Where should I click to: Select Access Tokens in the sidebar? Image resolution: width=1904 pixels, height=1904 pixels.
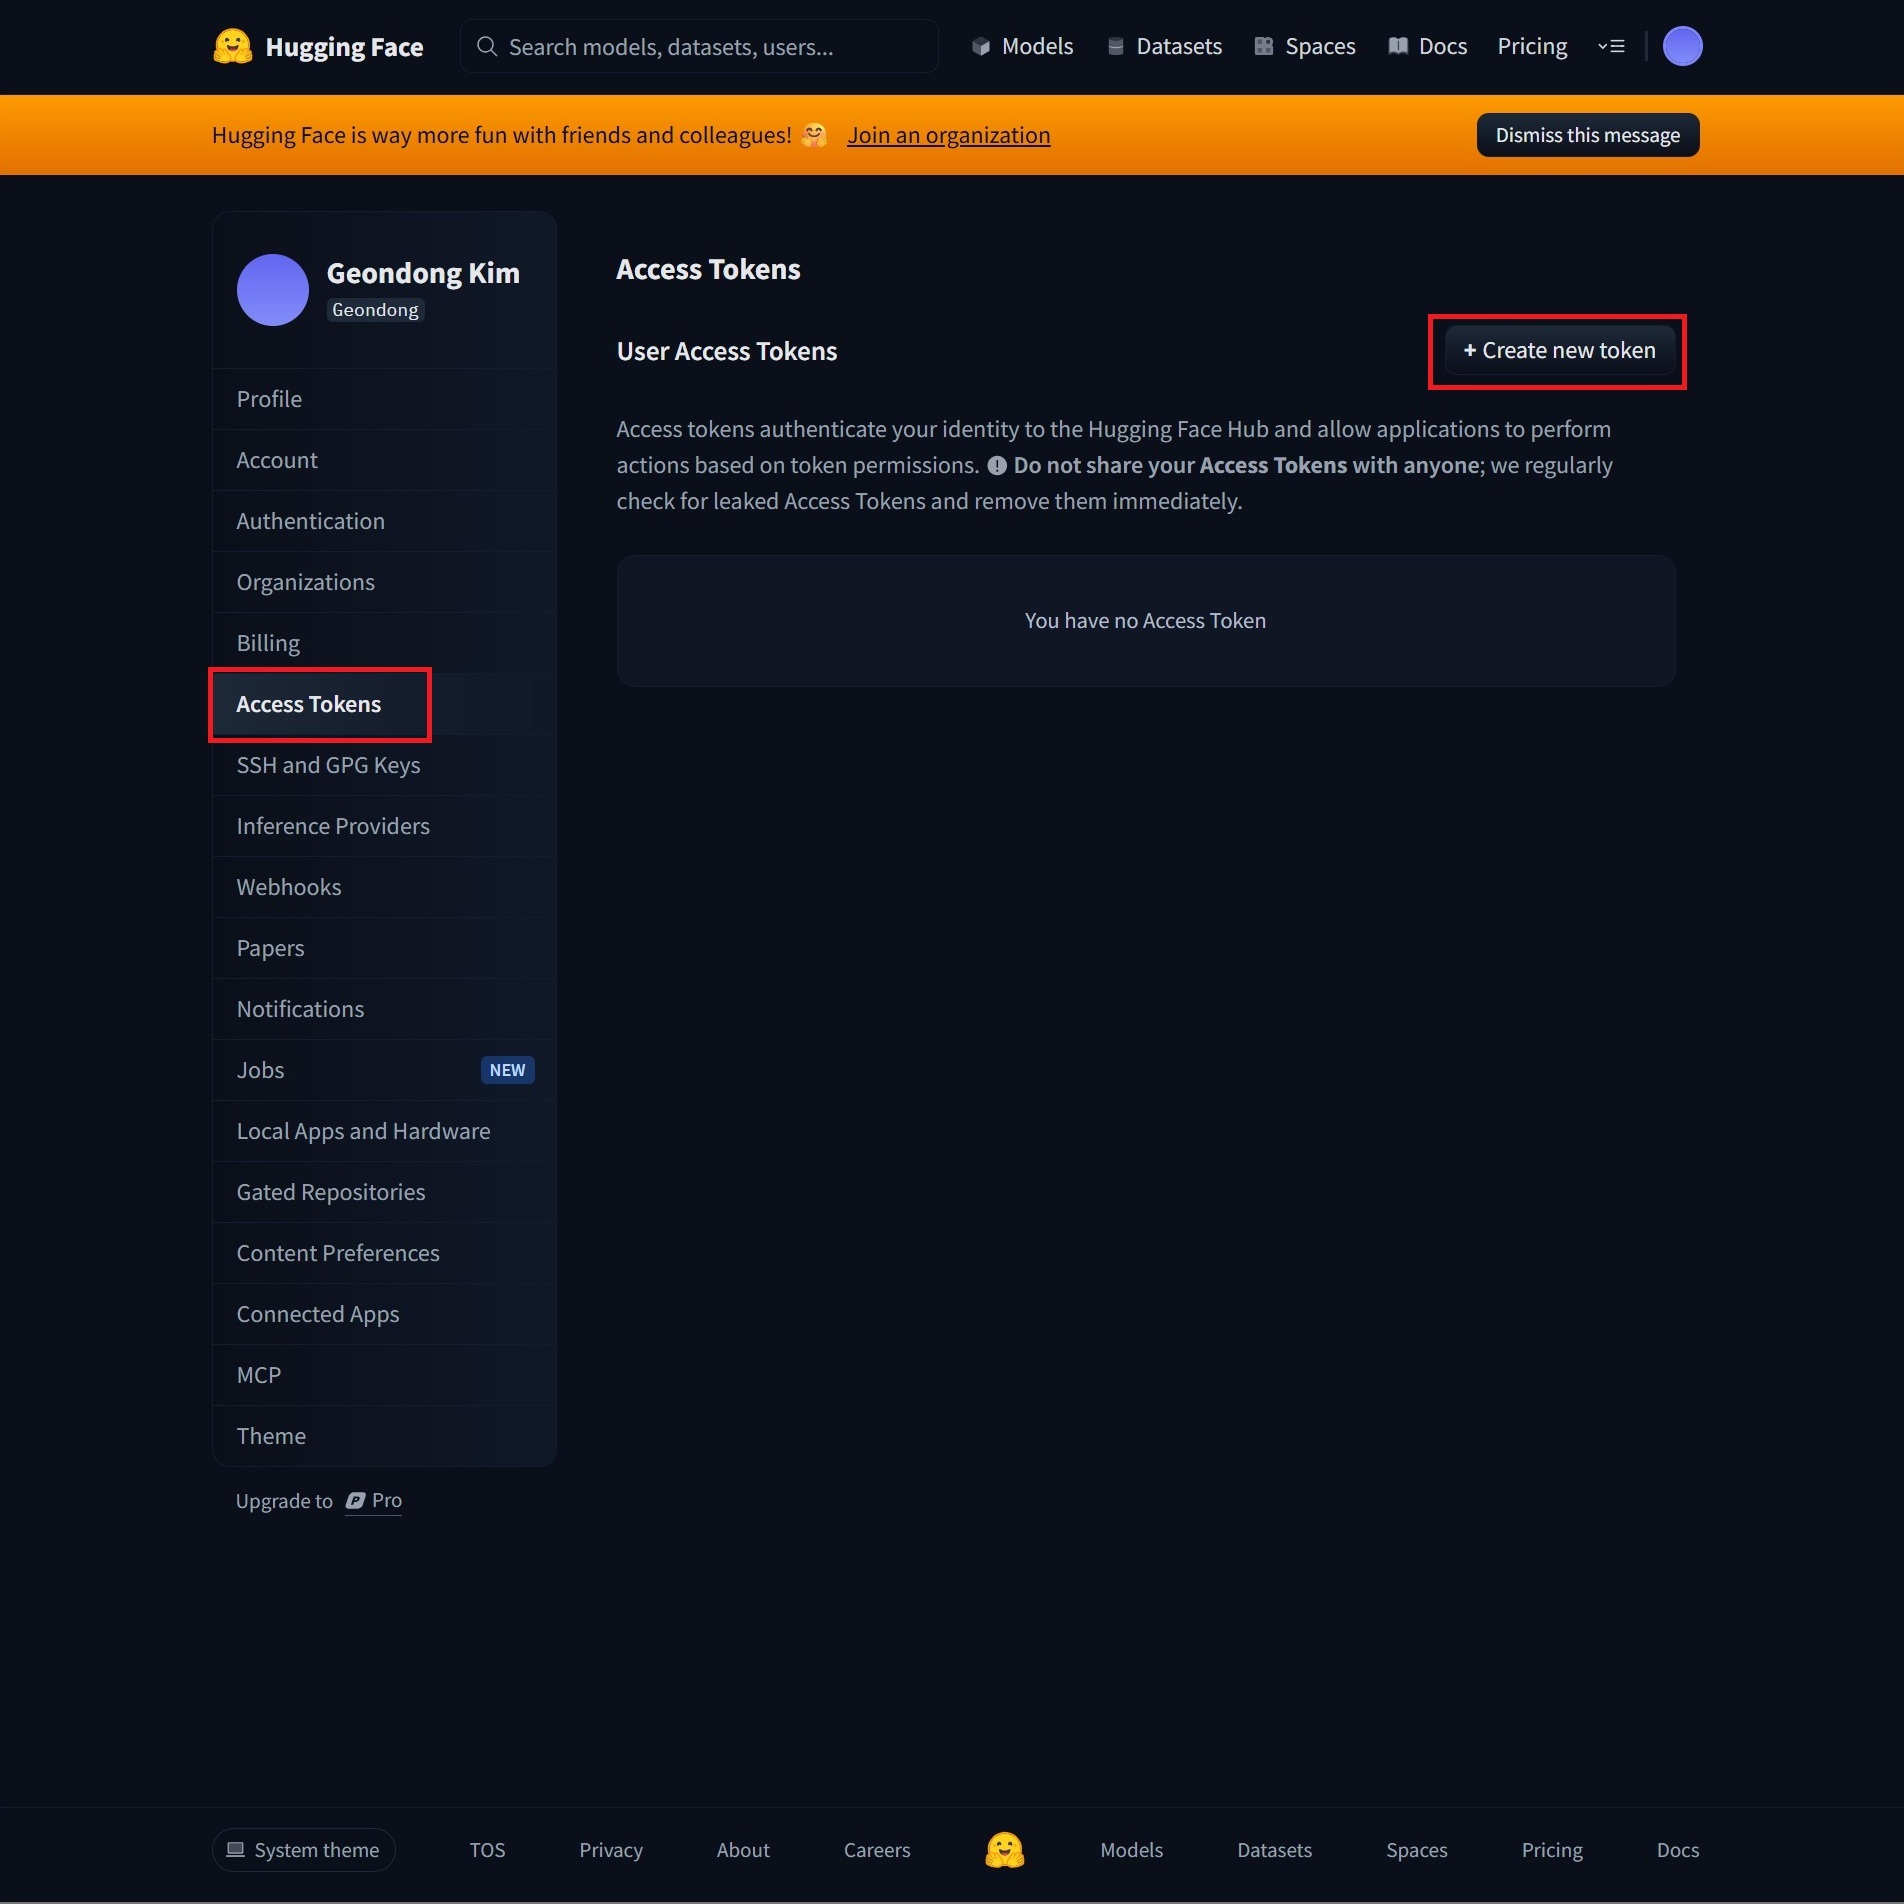pos(384,704)
